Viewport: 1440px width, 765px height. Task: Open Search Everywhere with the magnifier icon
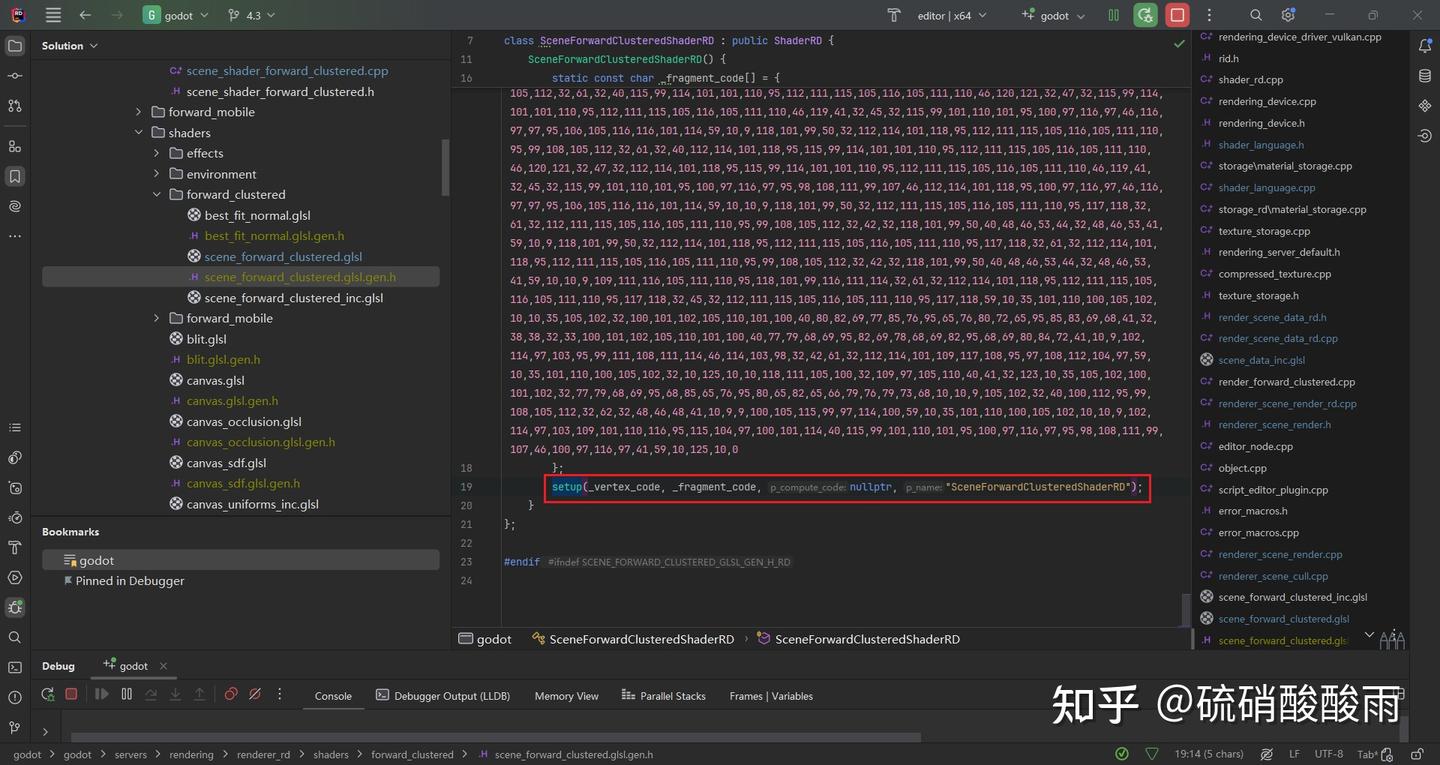click(x=1255, y=15)
